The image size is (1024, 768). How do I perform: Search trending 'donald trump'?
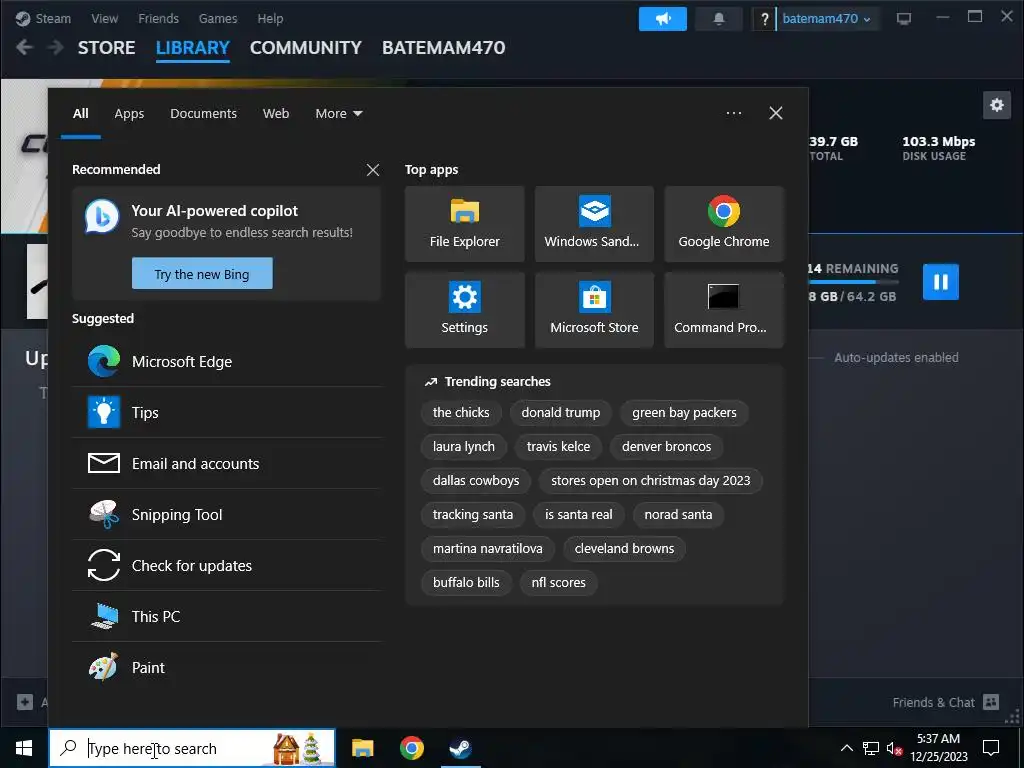click(x=561, y=413)
